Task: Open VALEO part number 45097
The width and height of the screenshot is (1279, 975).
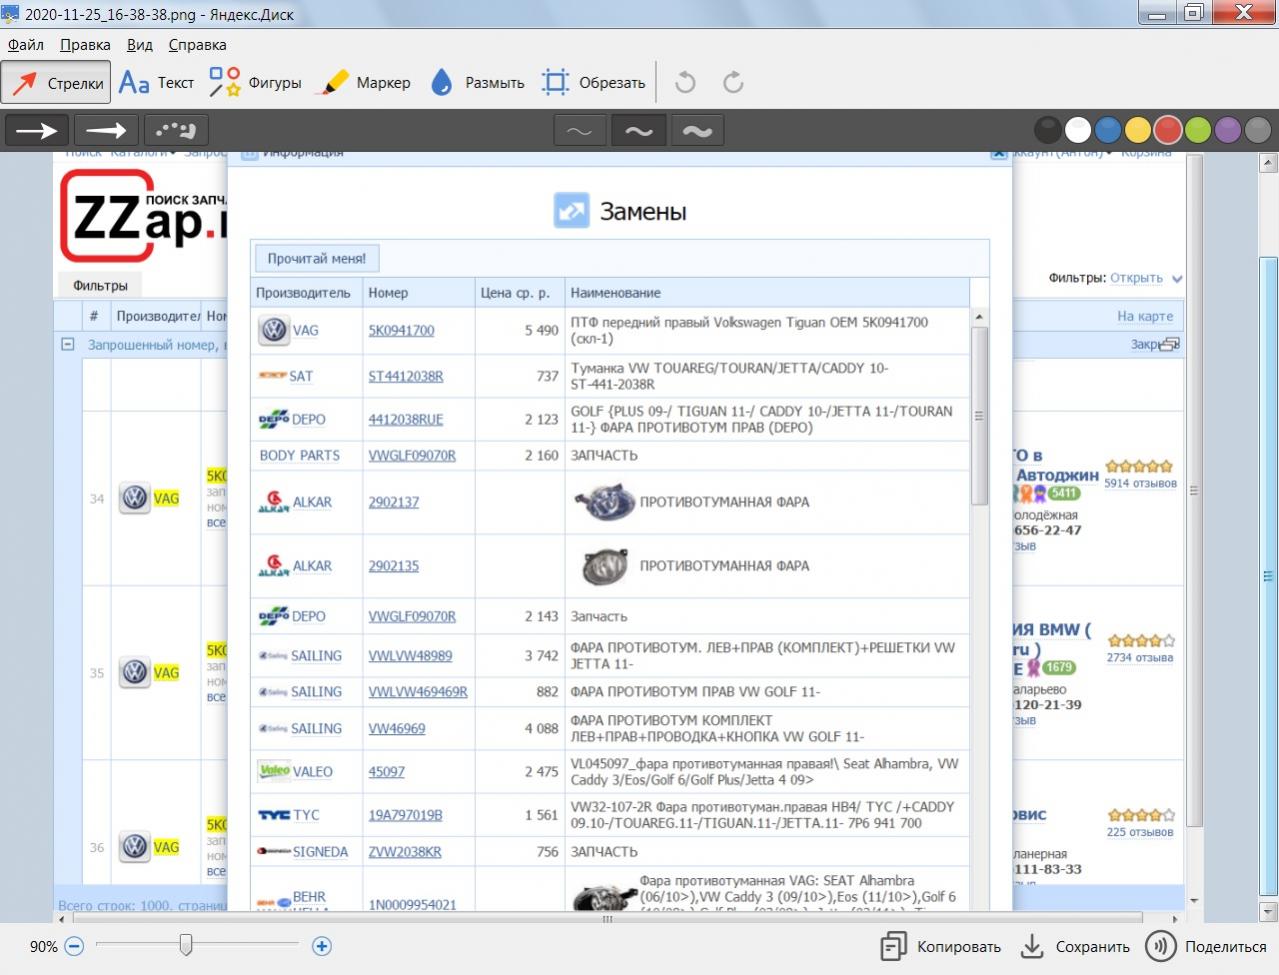Action: 386,771
